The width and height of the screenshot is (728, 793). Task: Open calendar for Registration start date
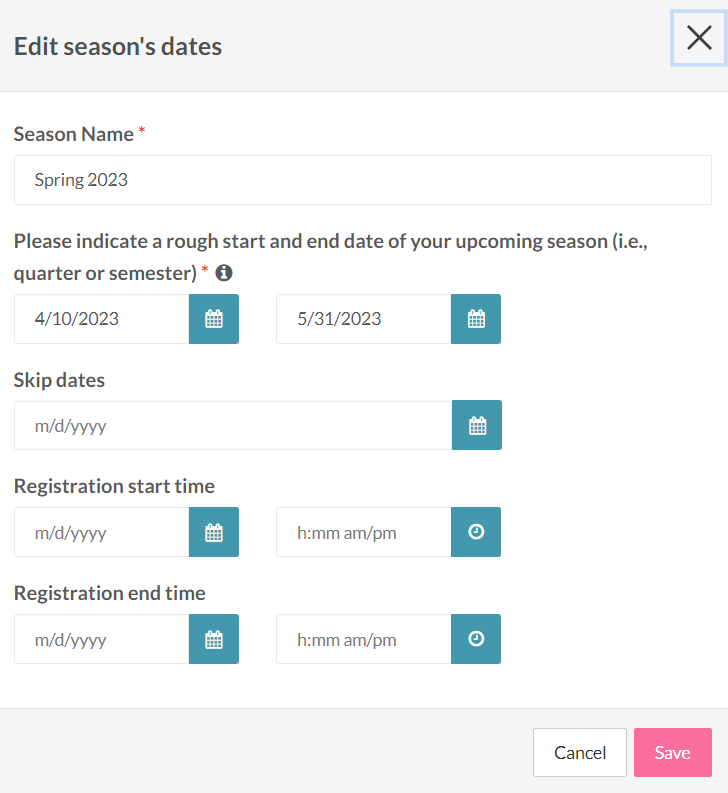pos(214,533)
